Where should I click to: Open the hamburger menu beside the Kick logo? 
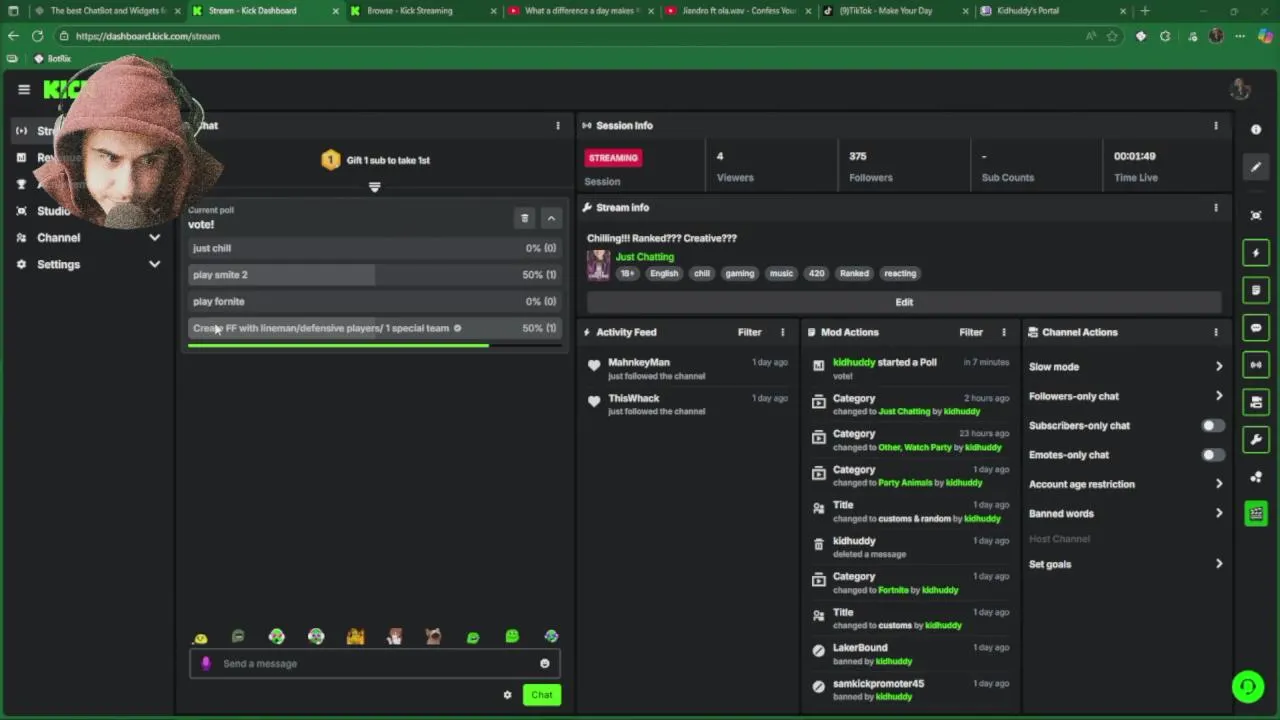click(x=24, y=89)
